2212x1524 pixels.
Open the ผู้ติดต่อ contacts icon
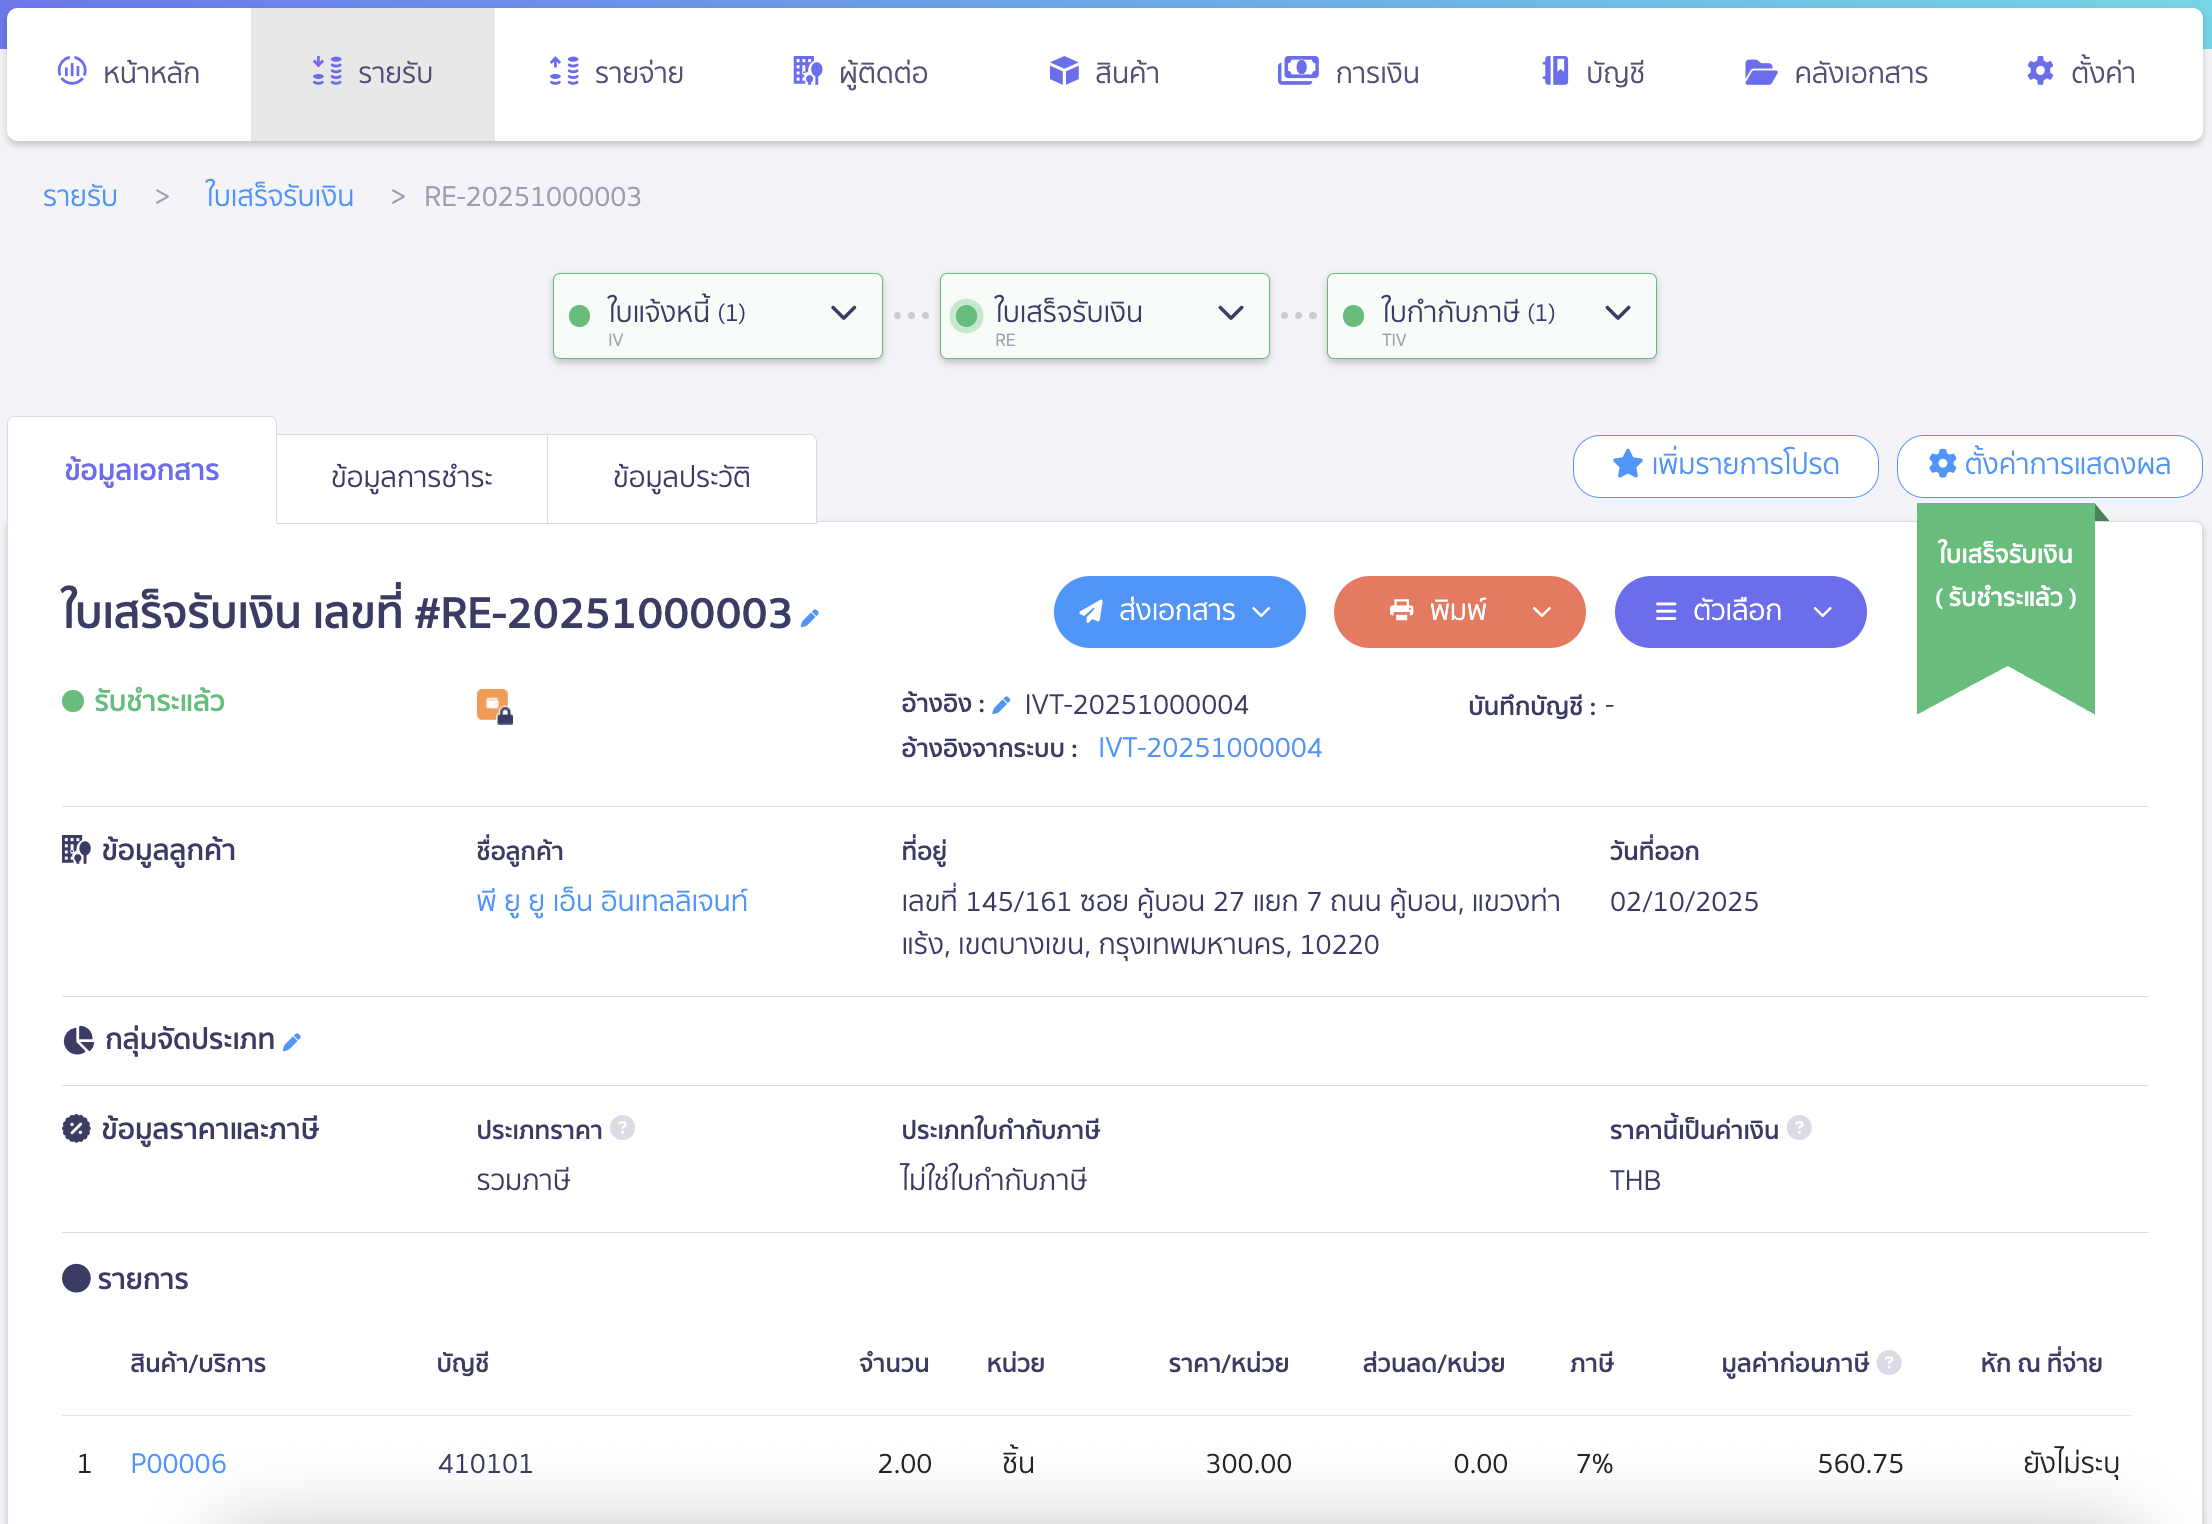806,71
